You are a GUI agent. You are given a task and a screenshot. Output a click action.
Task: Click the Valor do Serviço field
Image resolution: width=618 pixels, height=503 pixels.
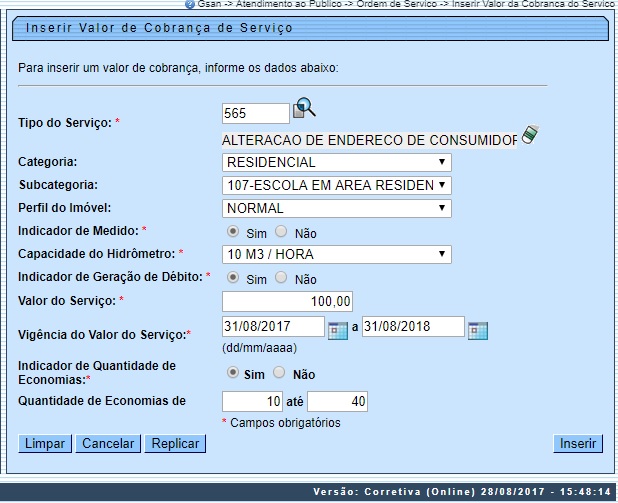click(287, 301)
